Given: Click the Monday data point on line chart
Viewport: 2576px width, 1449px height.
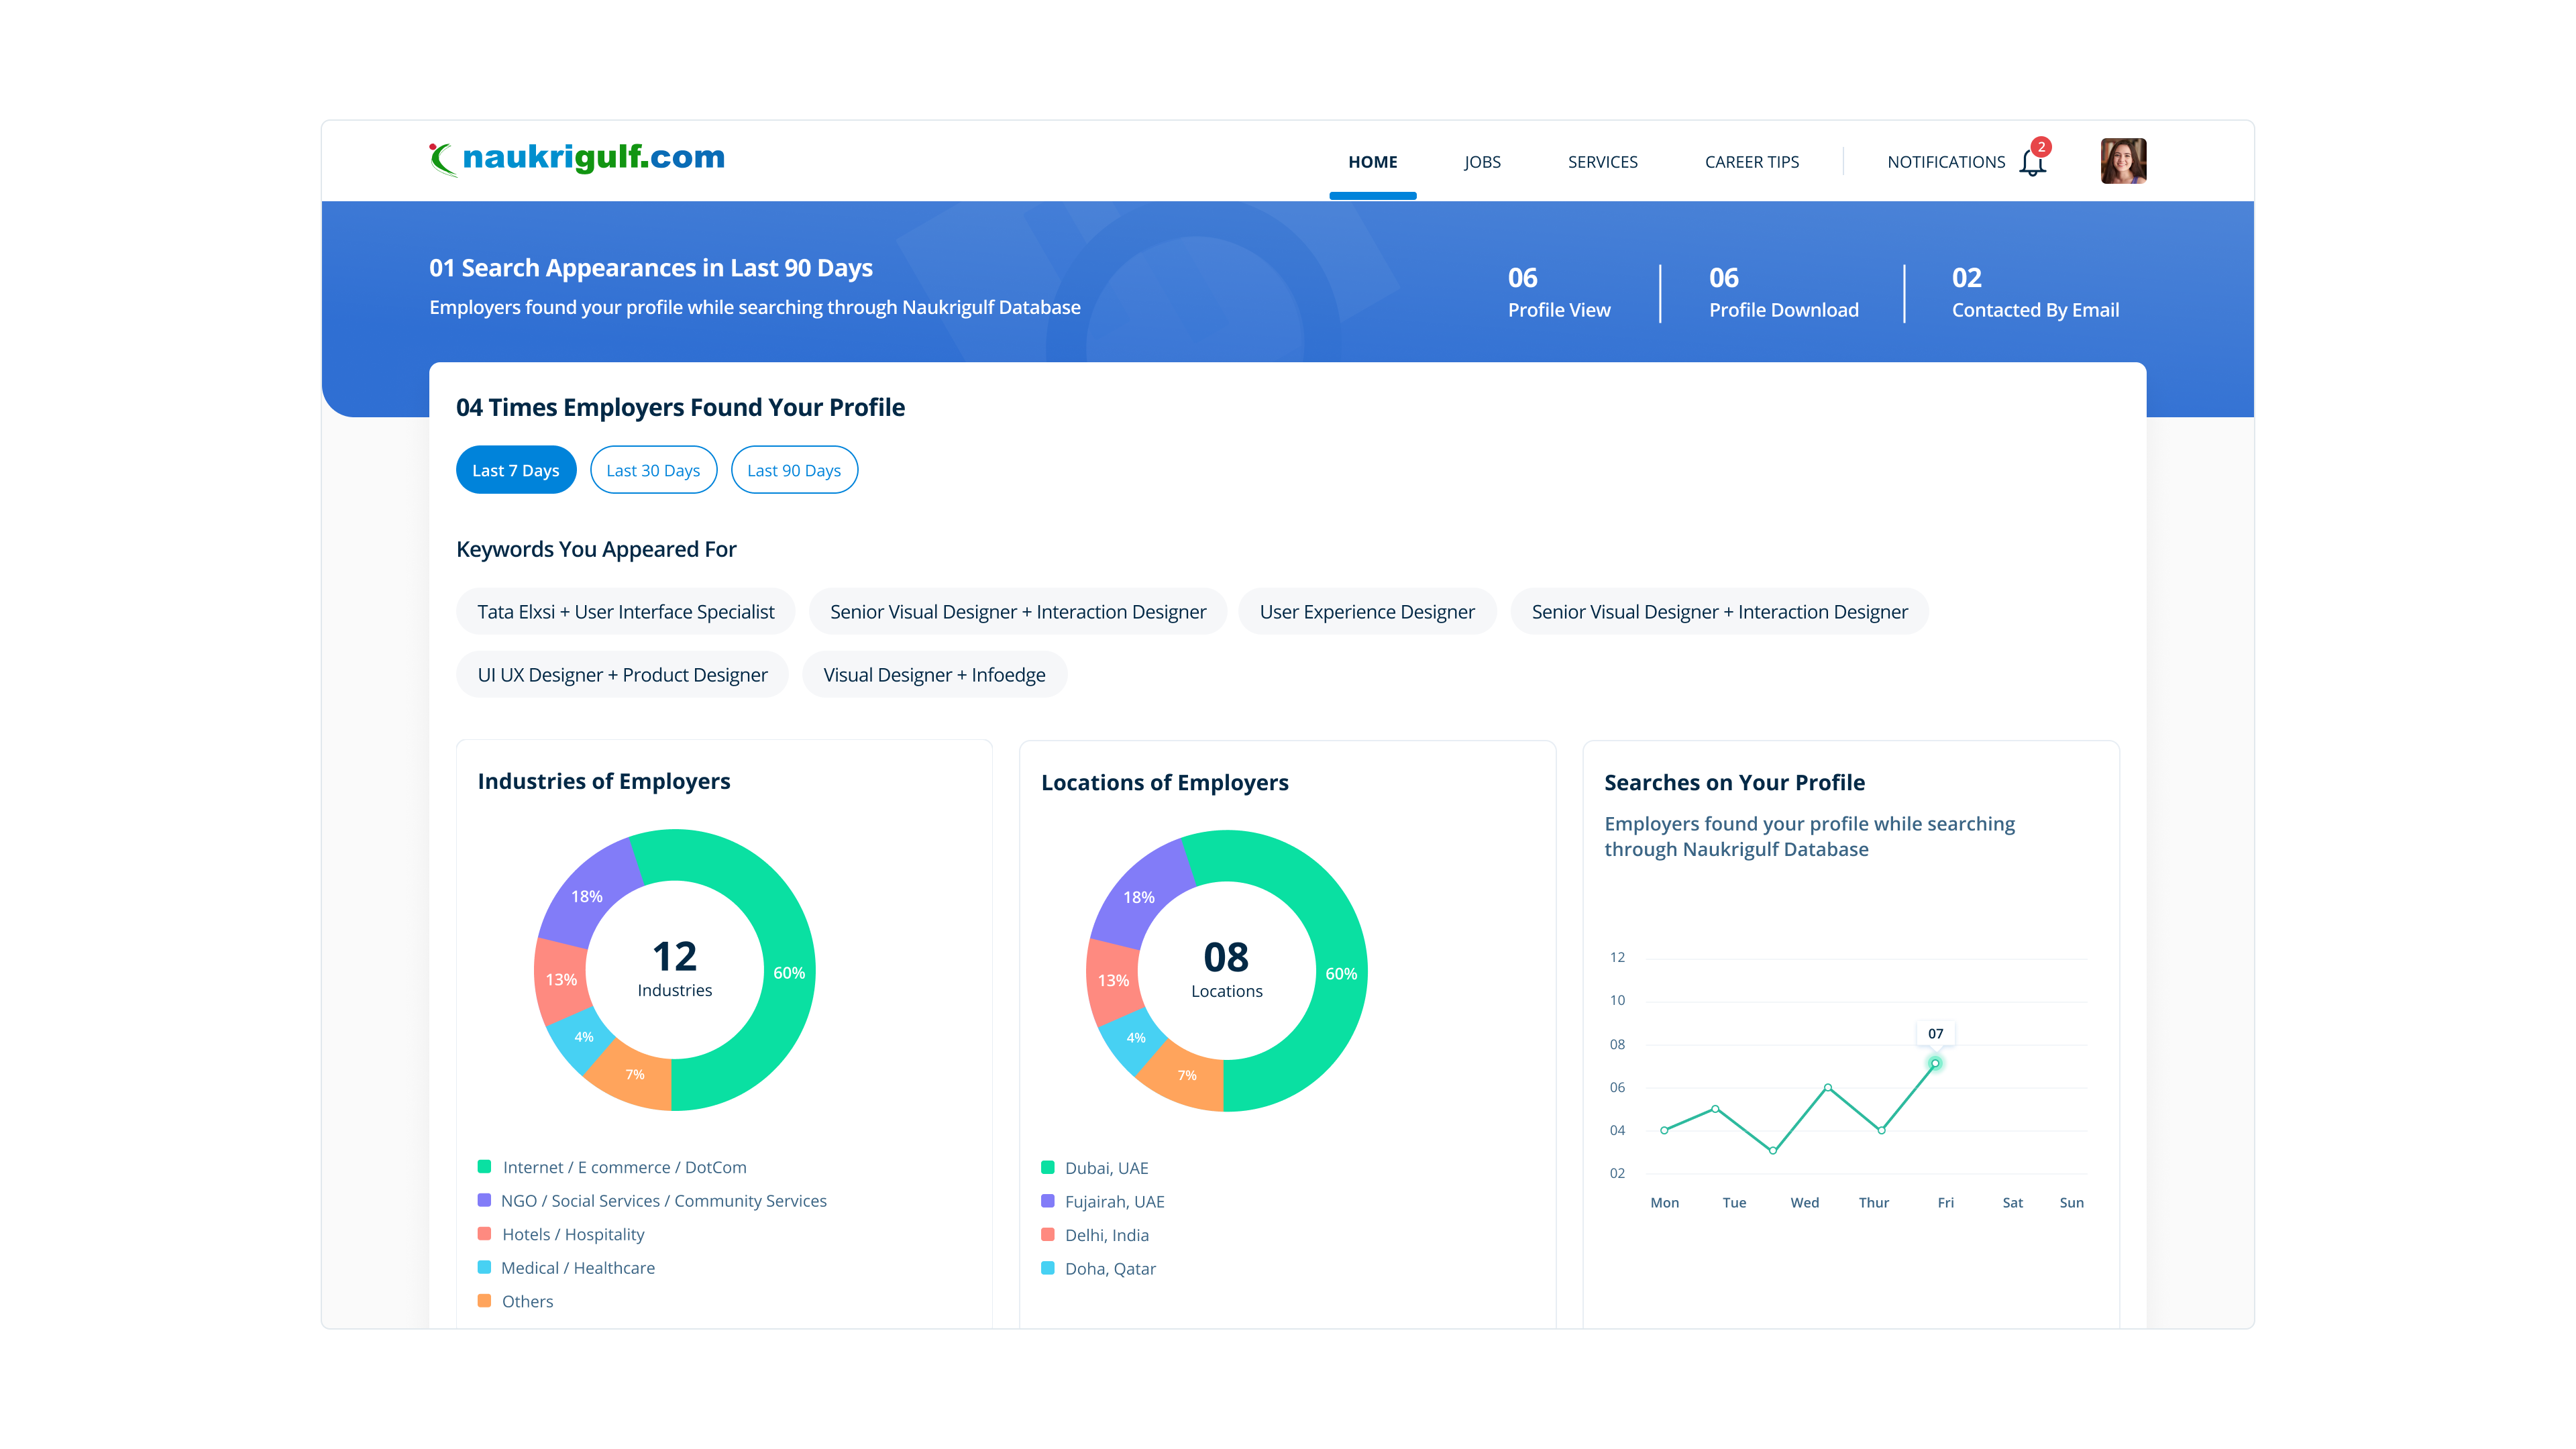Looking at the screenshot, I should (1664, 1130).
